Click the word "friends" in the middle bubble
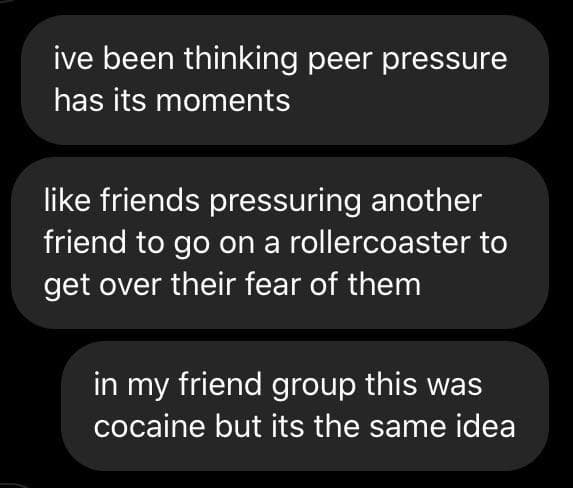Viewport: 573px width, 488px height. (149, 201)
